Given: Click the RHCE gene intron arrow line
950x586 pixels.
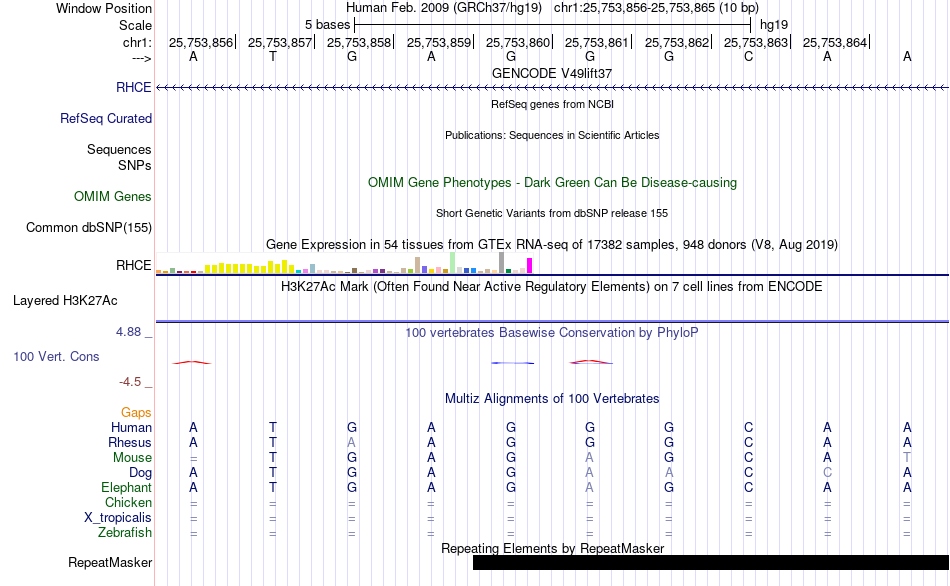Looking at the screenshot, I should (552, 88).
